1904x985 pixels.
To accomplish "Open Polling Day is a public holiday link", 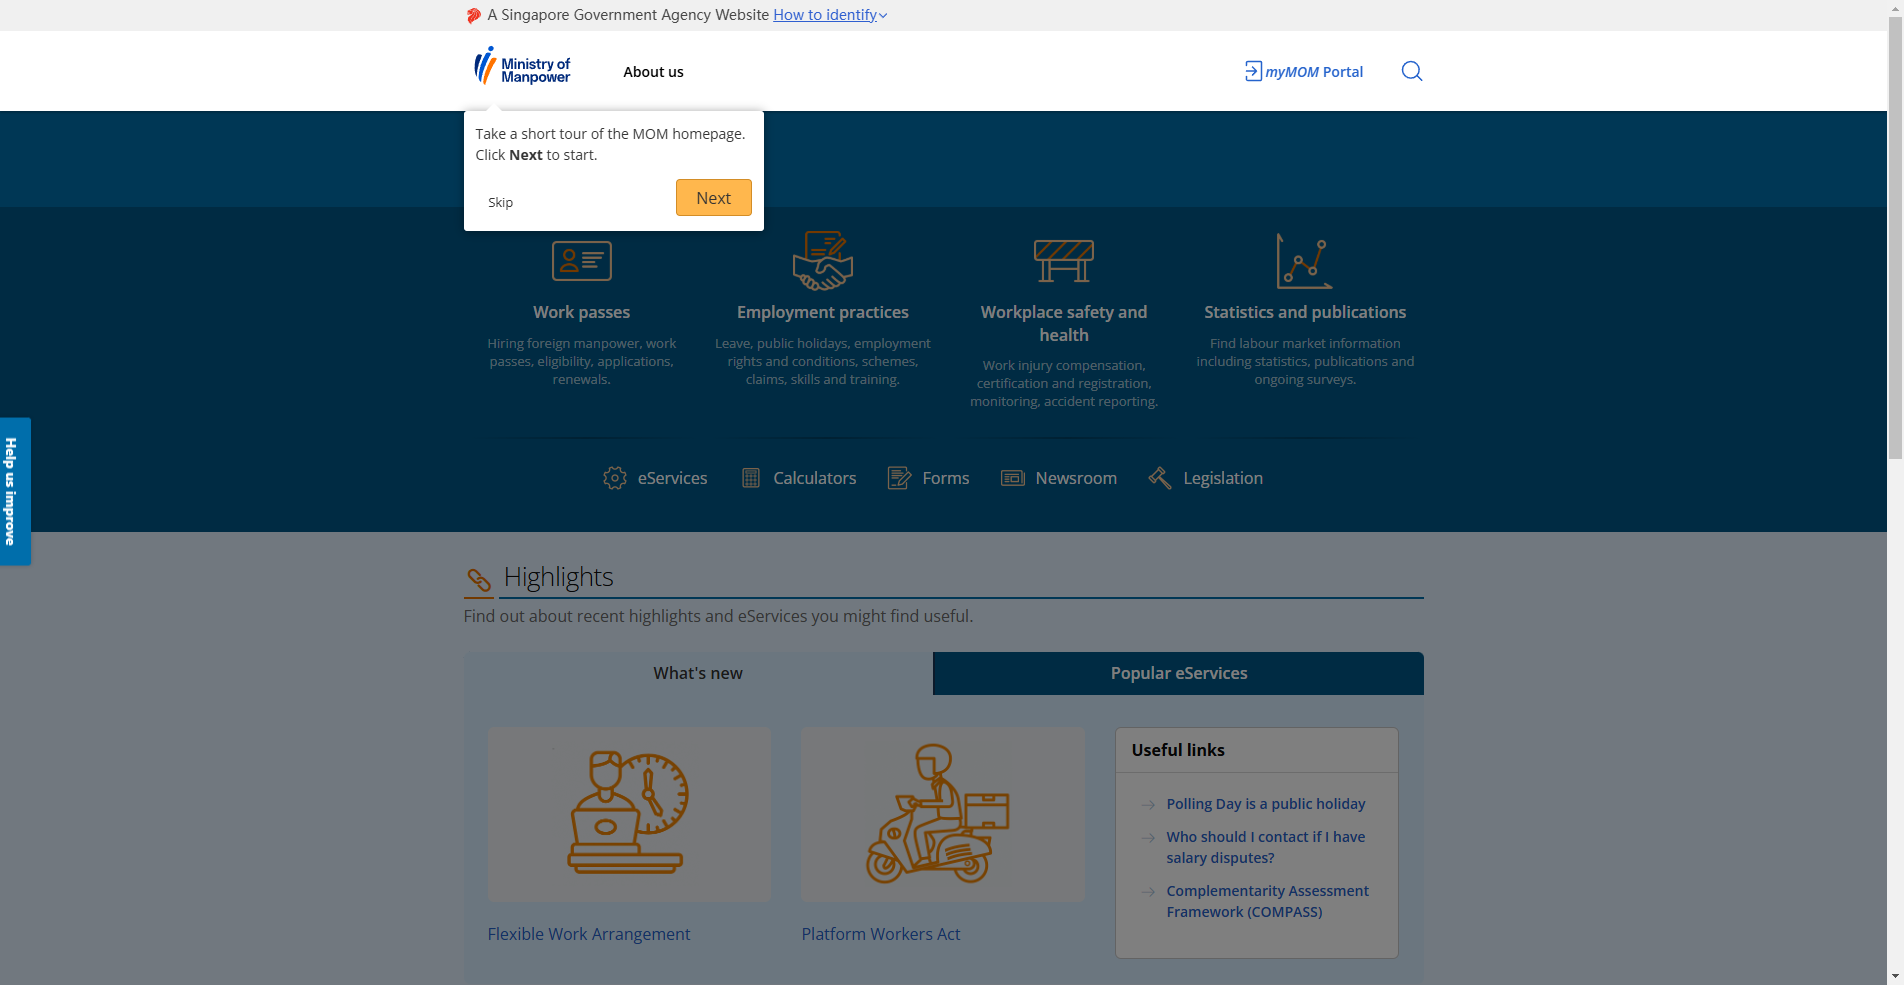I will [x=1265, y=804].
